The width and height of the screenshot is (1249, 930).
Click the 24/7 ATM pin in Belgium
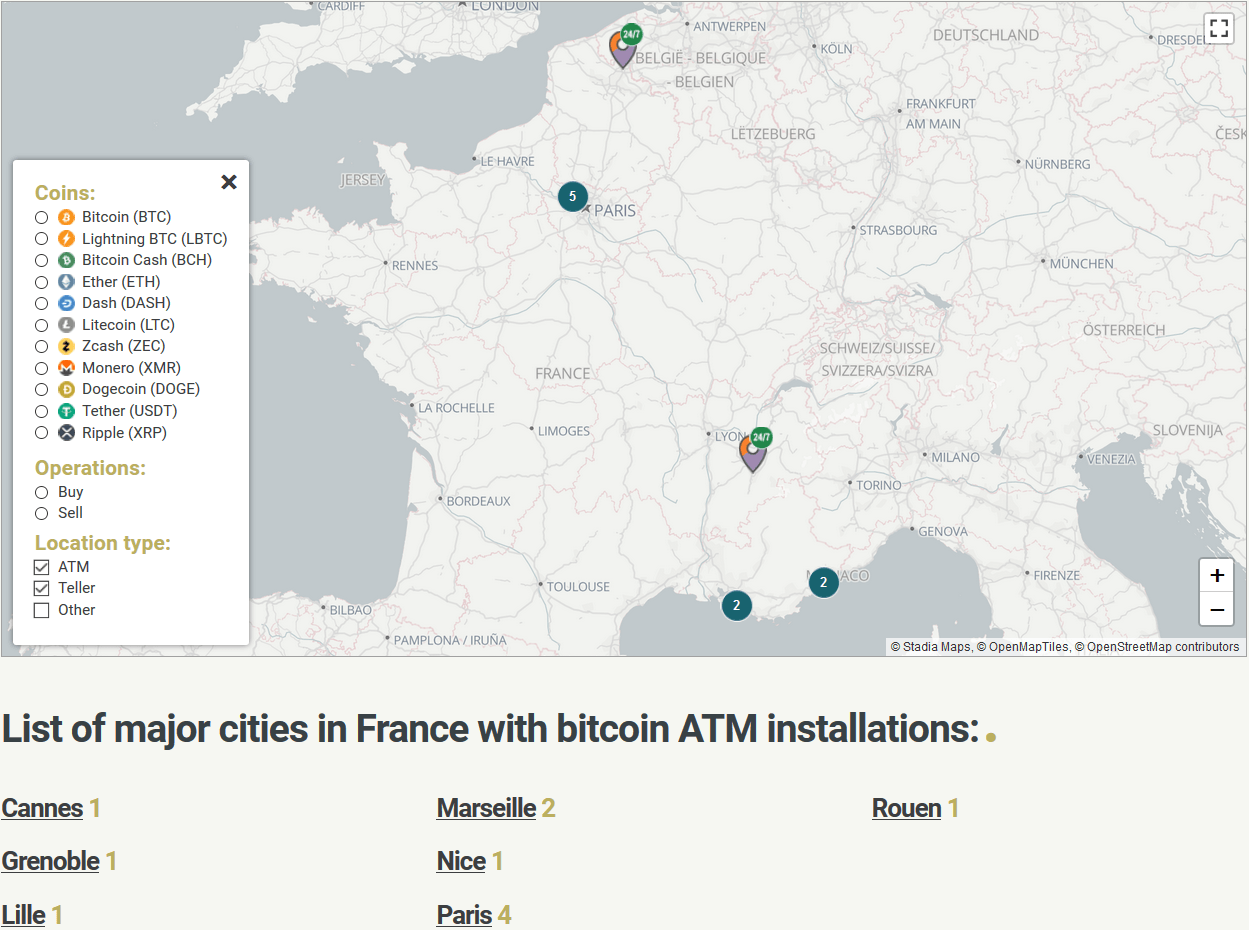click(624, 47)
